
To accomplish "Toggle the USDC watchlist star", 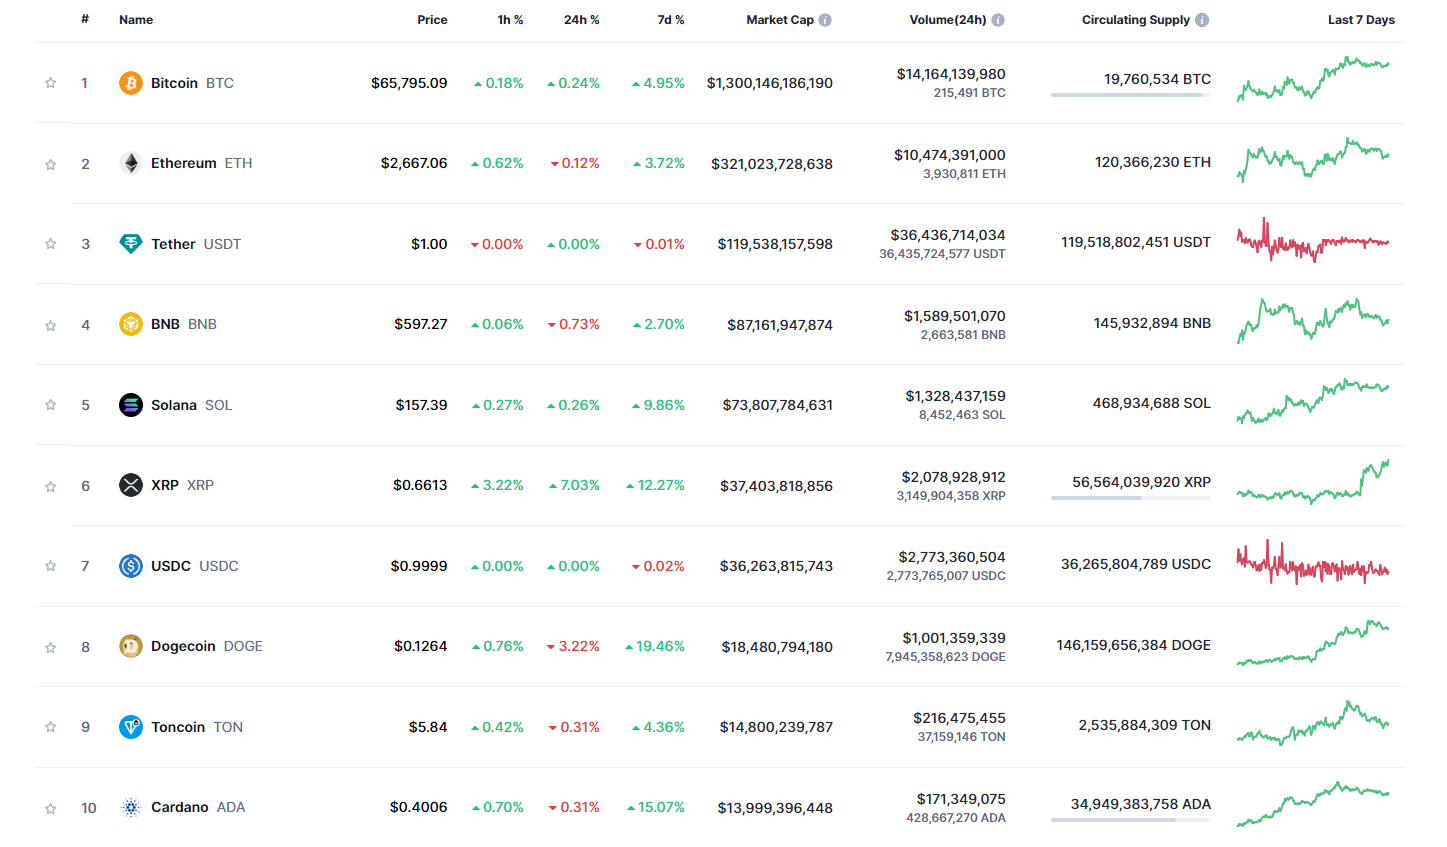I will click(x=50, y=566).
